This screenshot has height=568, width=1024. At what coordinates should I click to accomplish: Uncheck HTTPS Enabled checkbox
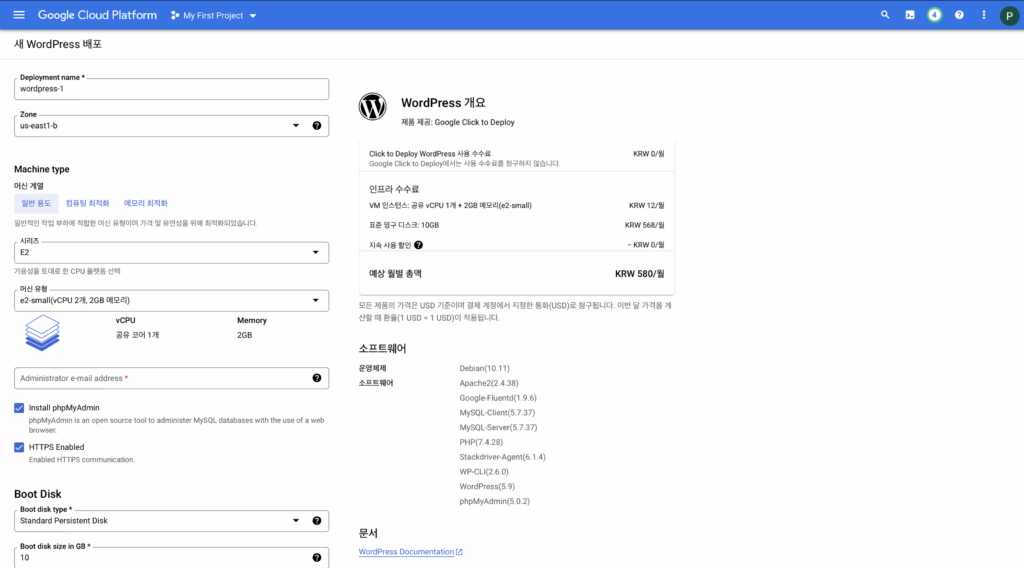[x=19, y=447]
